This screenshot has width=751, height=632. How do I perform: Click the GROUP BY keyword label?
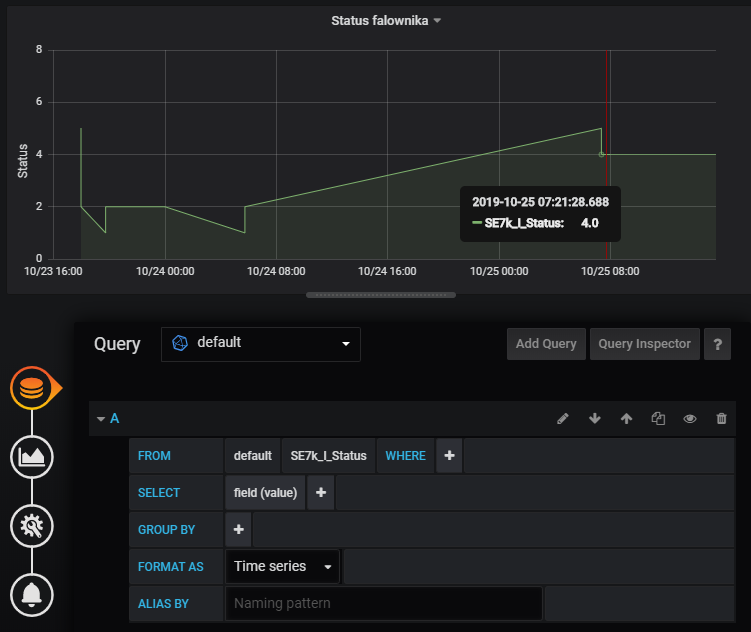(166, 530)
